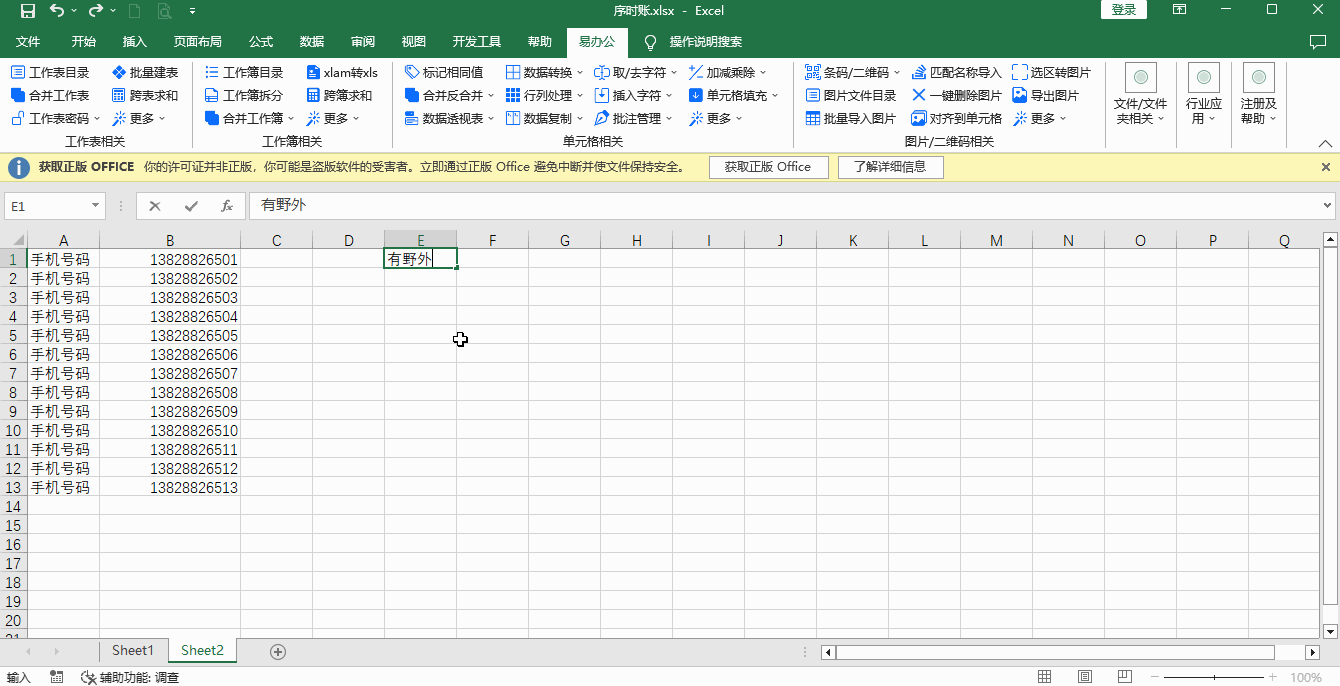This screenshot has height=686, width=1340.
Task: Click 选区转图片 tool
Action: click(x=1052, y=72)
